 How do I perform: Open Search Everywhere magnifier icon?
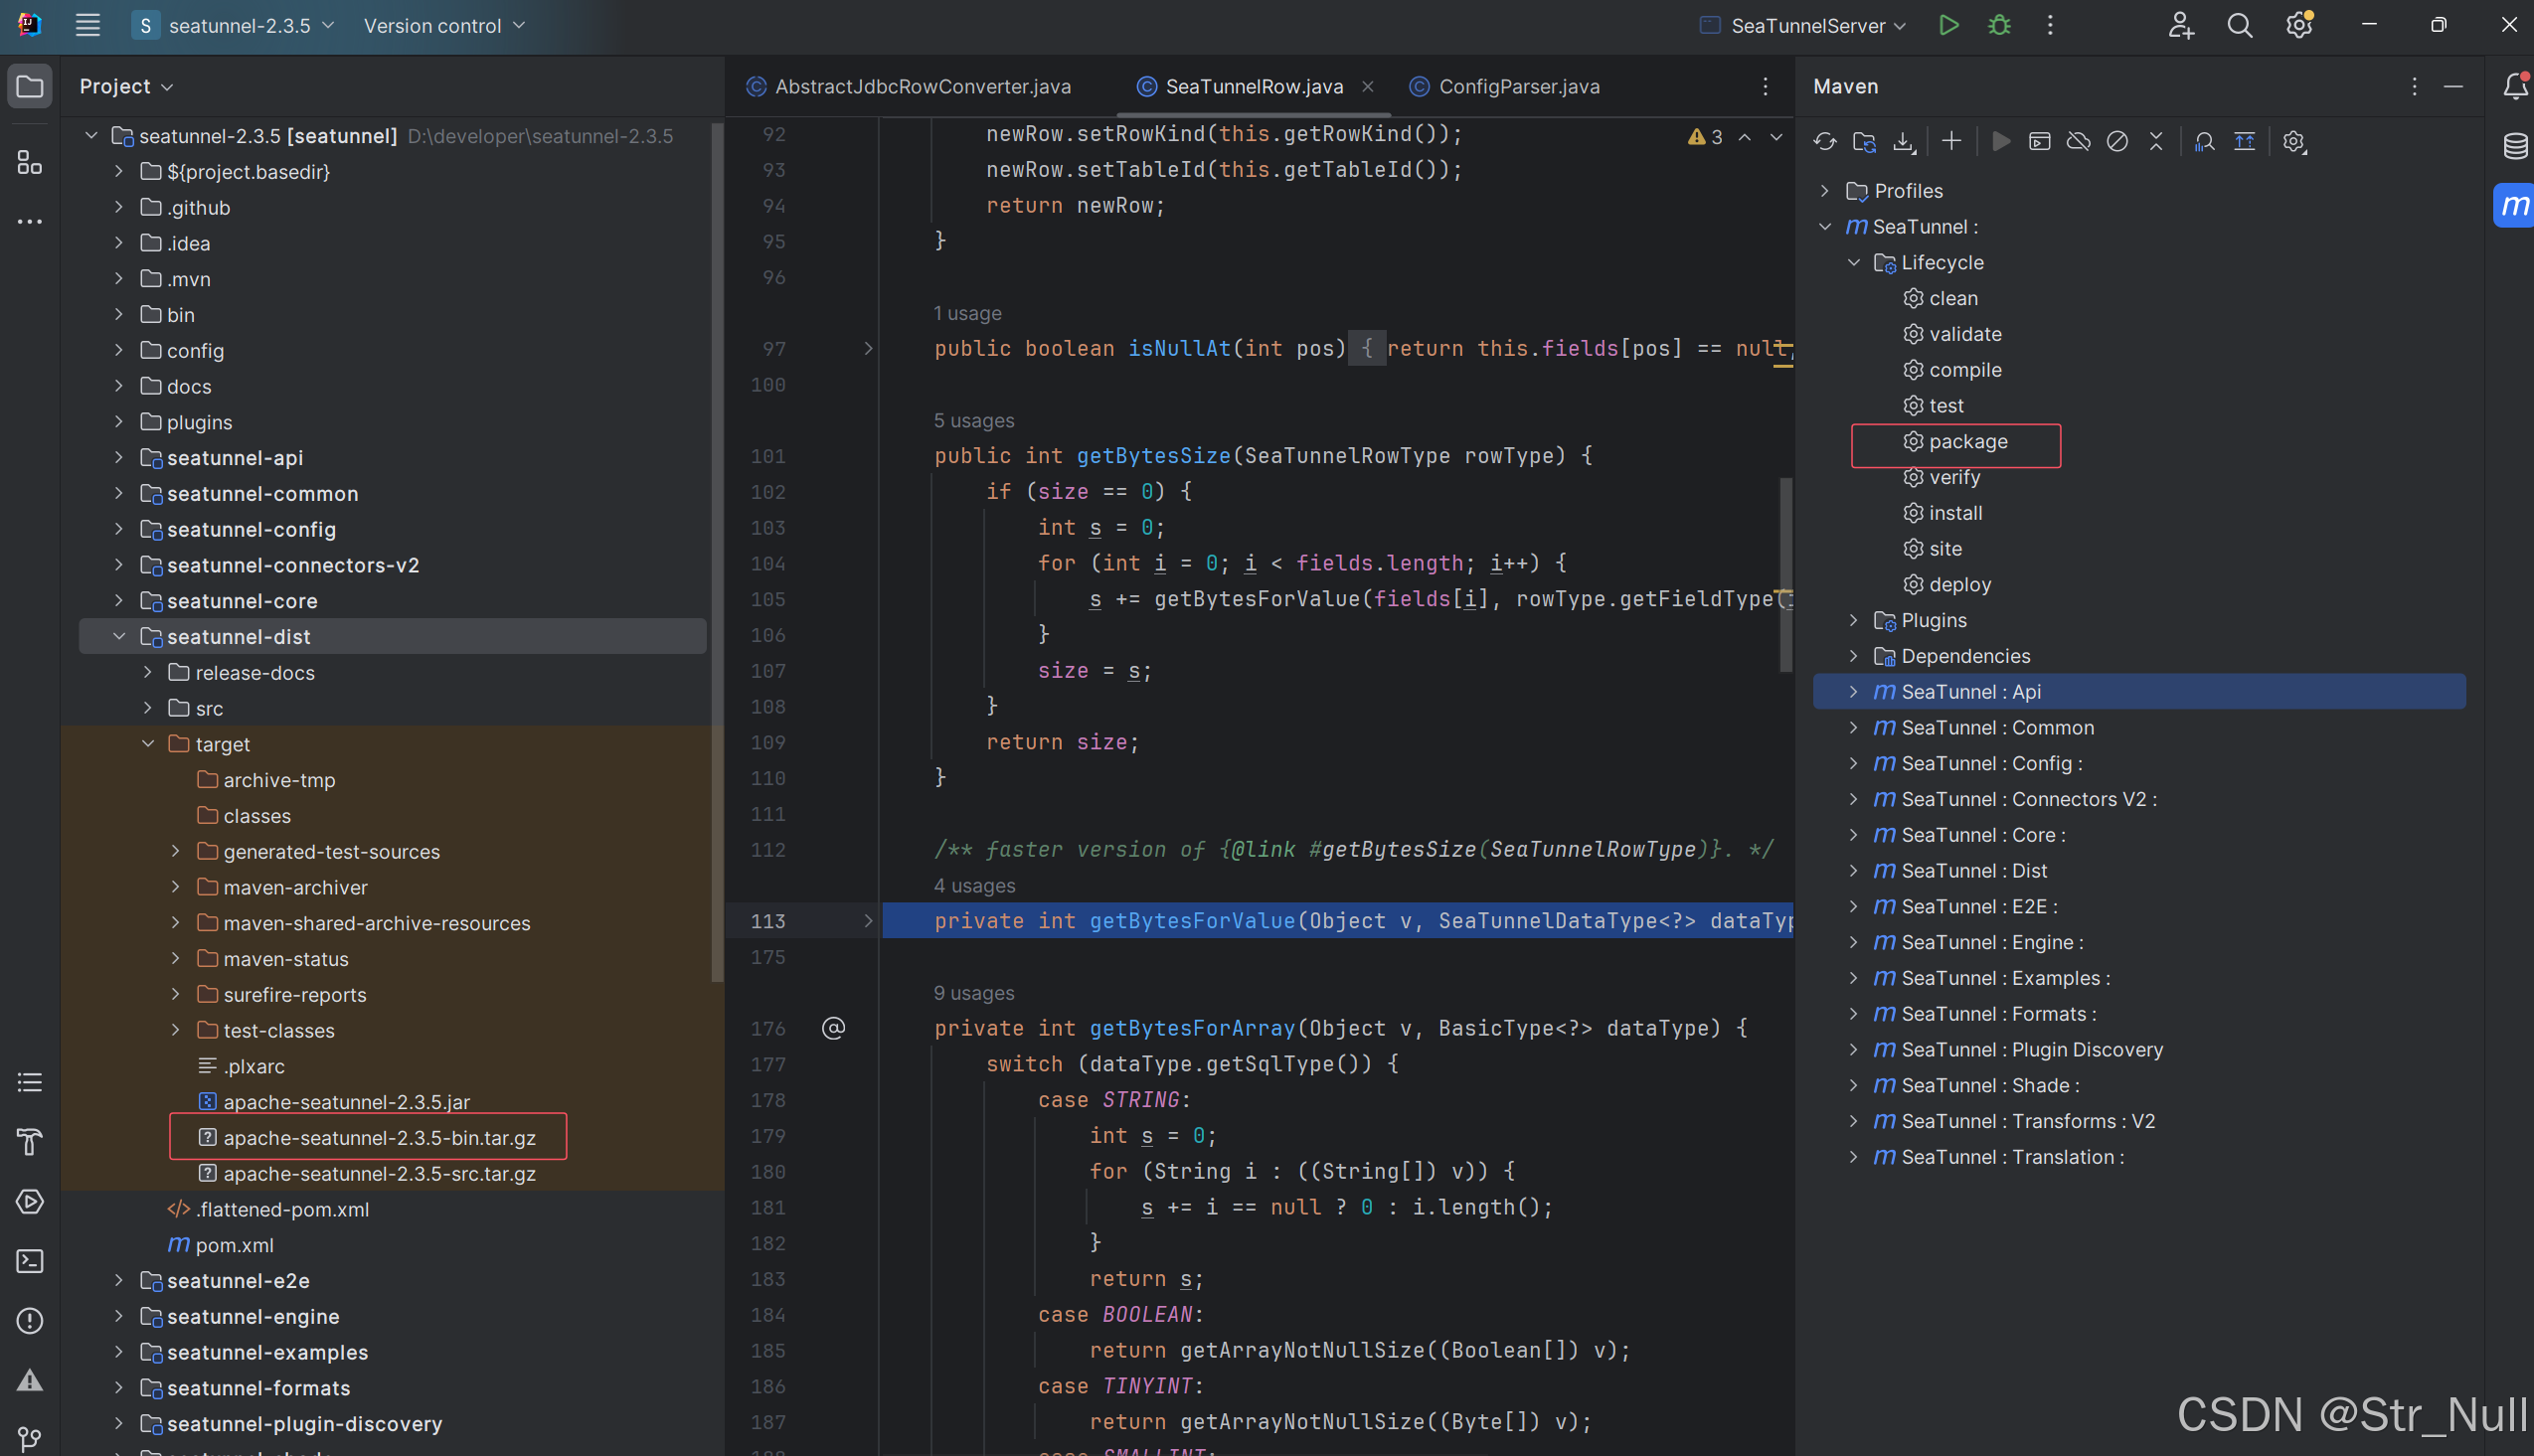(2240, 25)
